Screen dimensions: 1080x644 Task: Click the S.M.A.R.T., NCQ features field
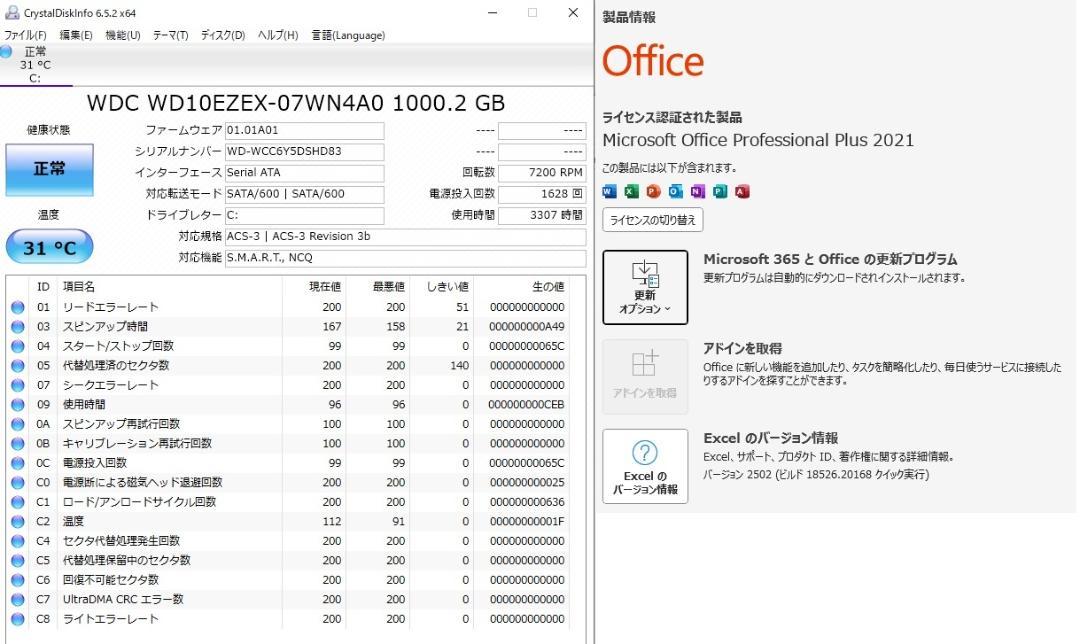(x=406, y=258)
